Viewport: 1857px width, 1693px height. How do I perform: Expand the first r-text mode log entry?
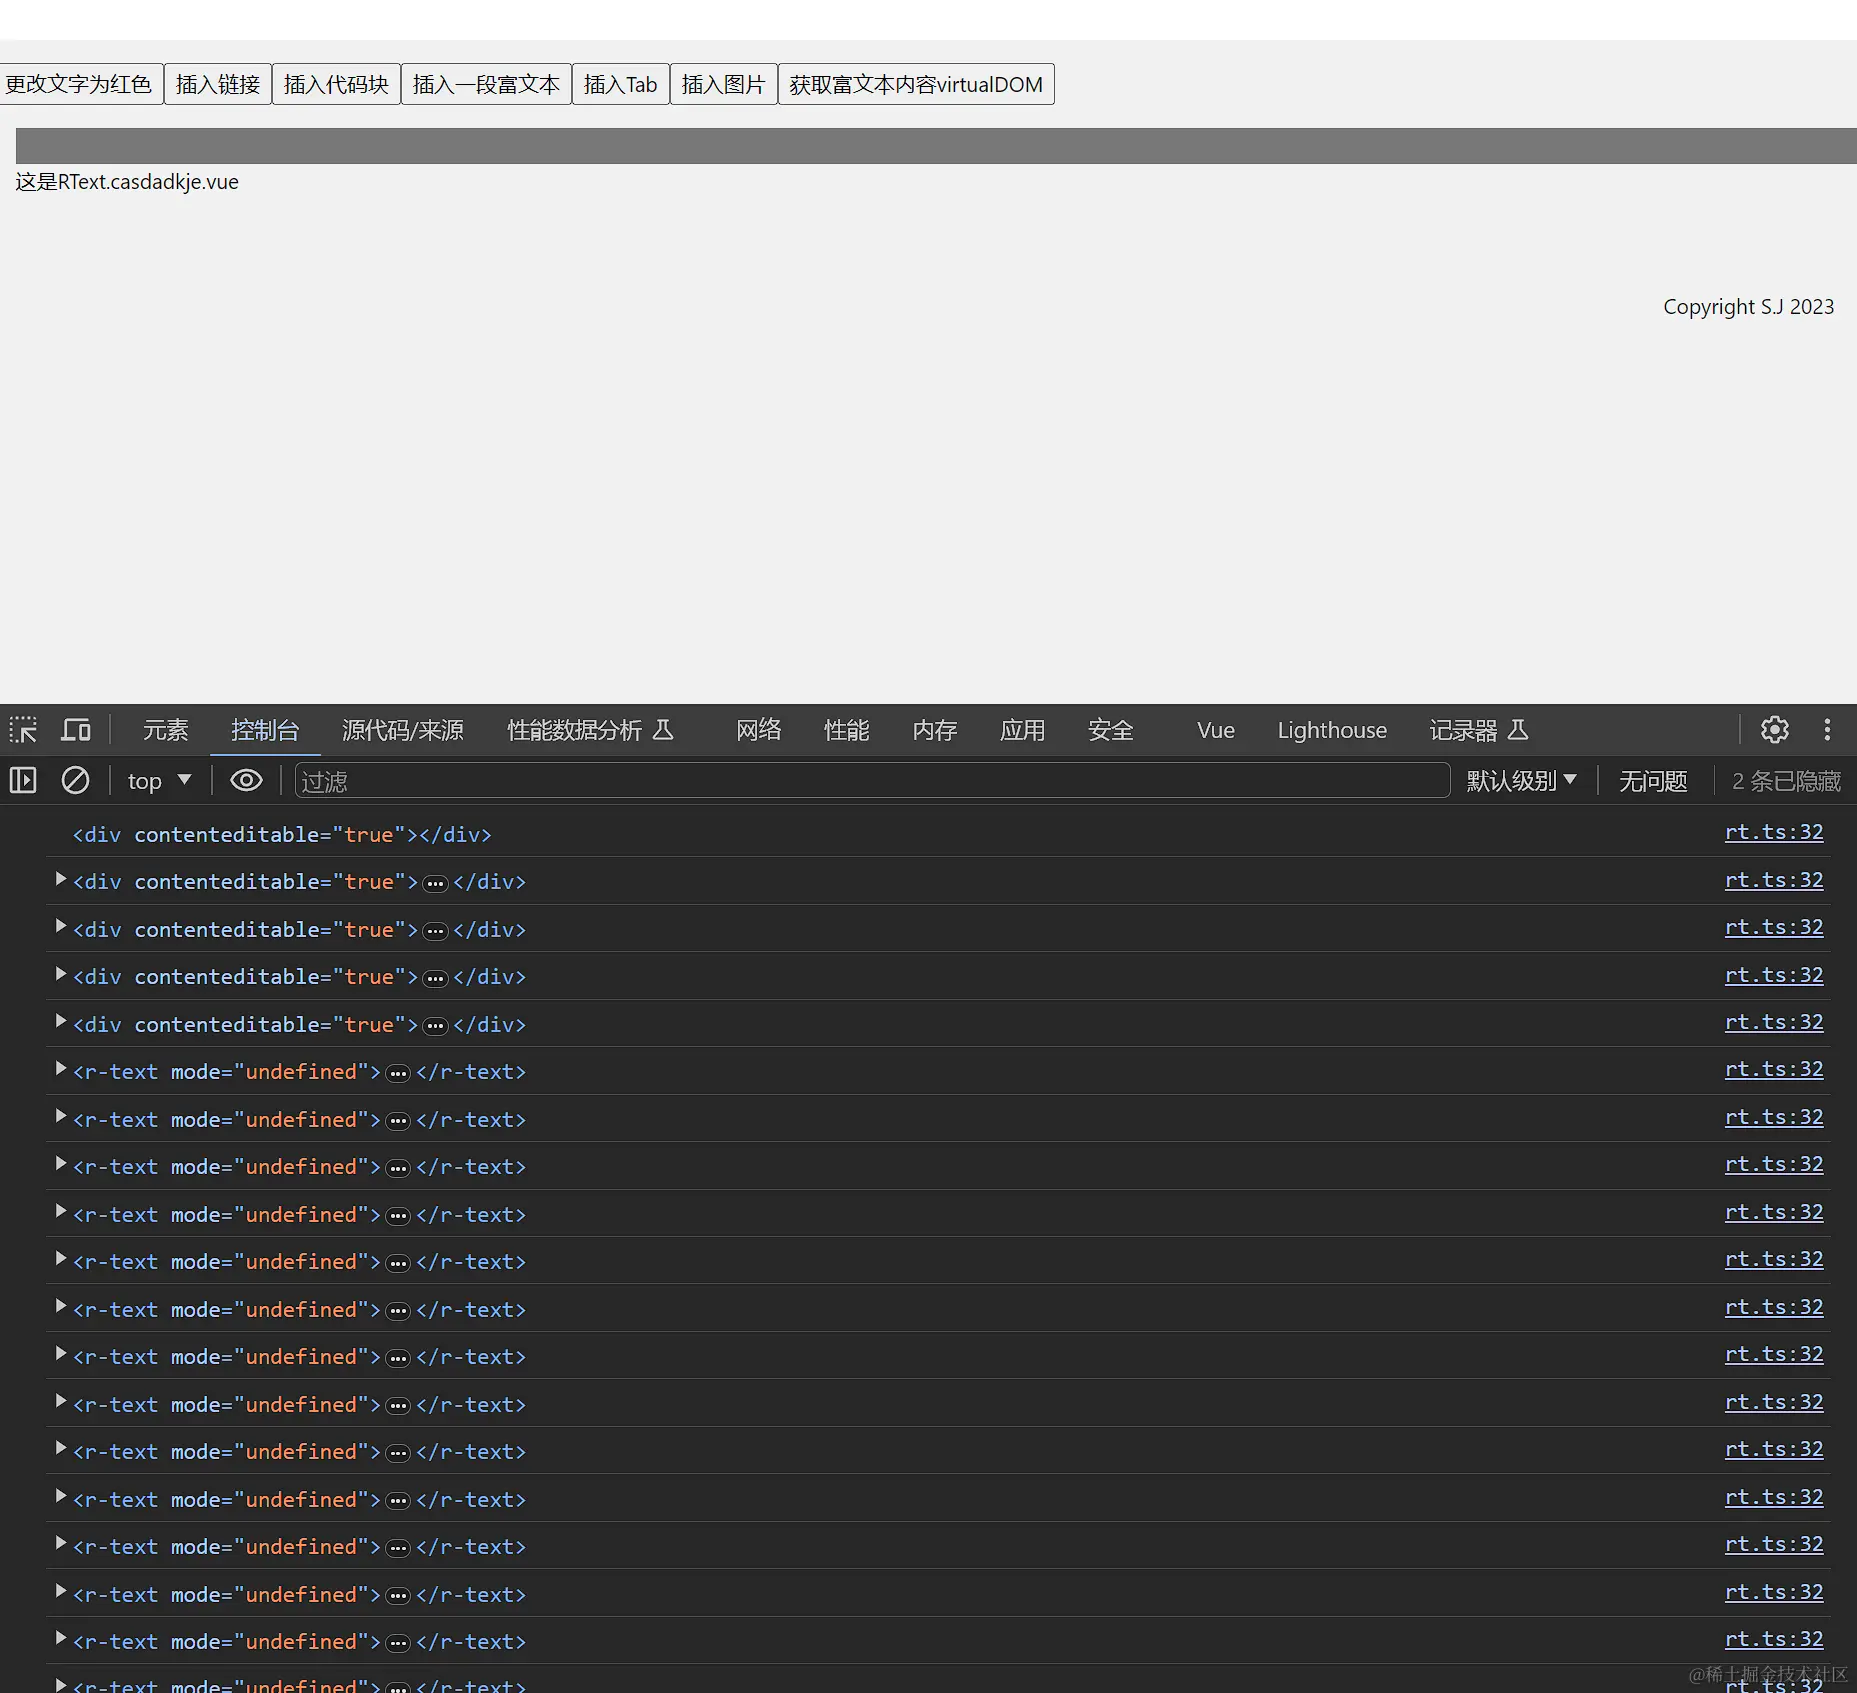[61, 1069]
